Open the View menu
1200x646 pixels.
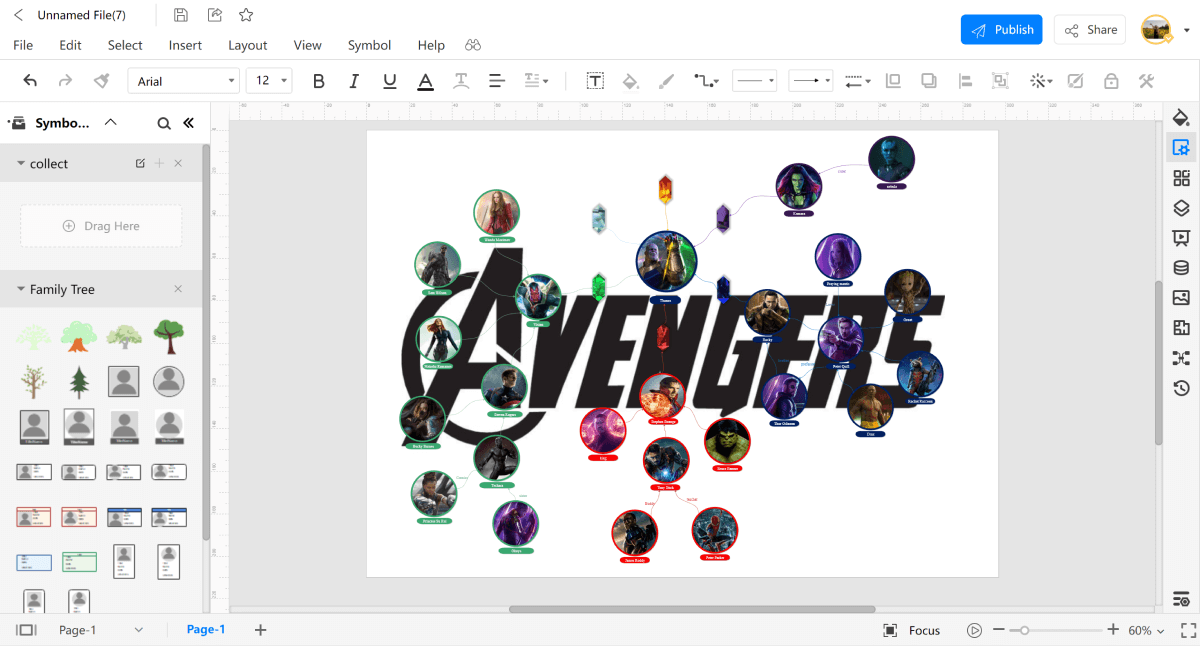pyautogui.click(x=308, y=45)
